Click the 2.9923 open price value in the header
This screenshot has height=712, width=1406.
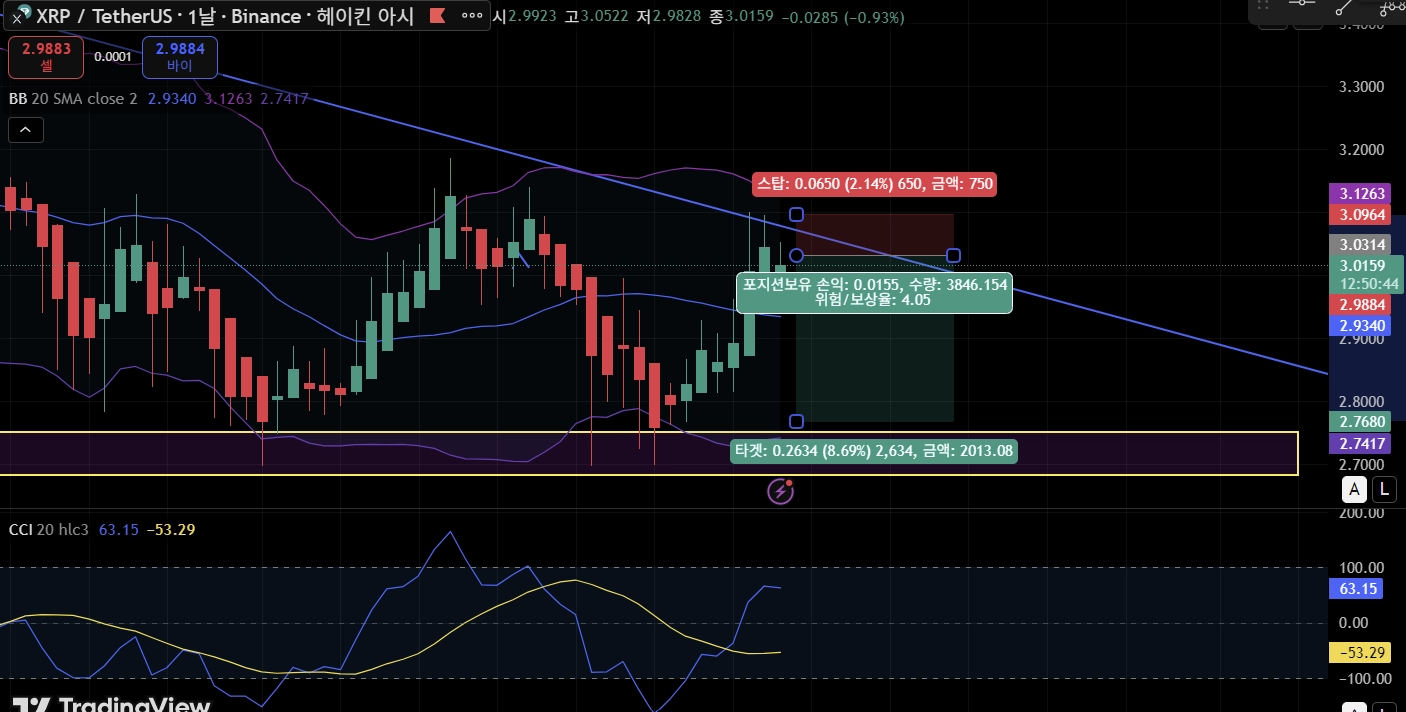[x=534, y=17]
